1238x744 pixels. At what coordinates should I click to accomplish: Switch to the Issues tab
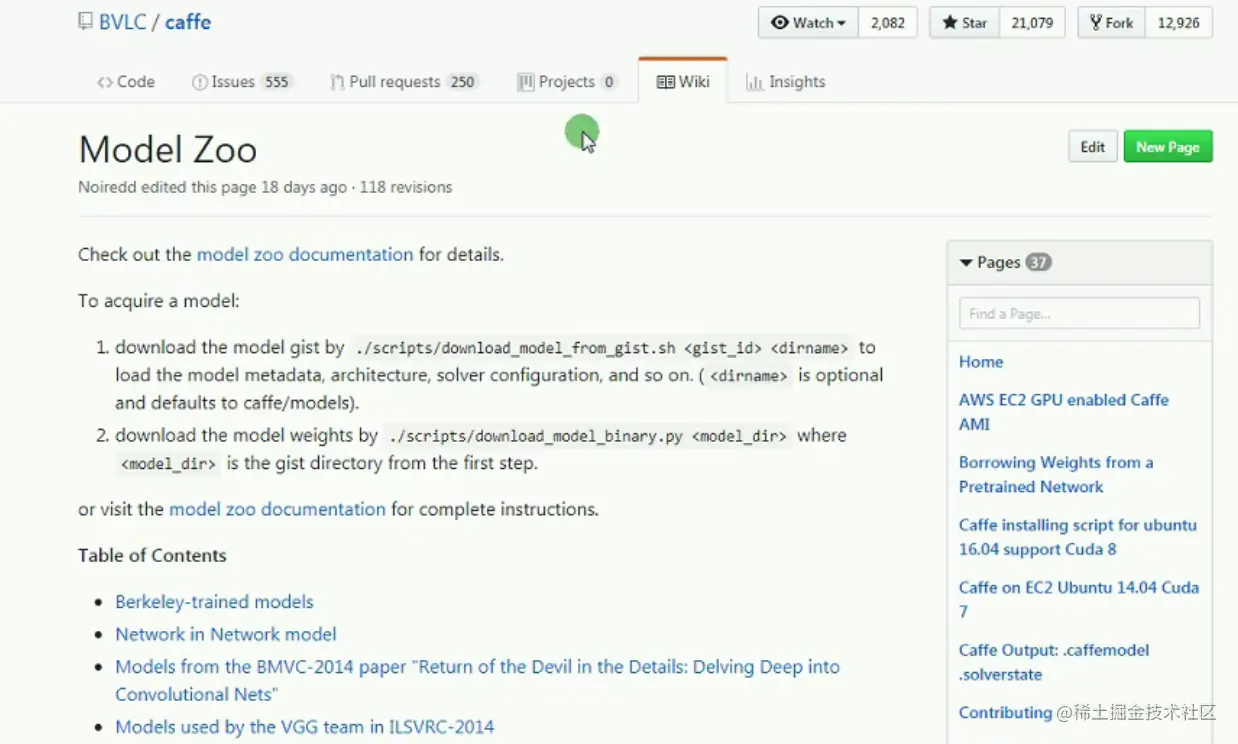pos(241,82)
